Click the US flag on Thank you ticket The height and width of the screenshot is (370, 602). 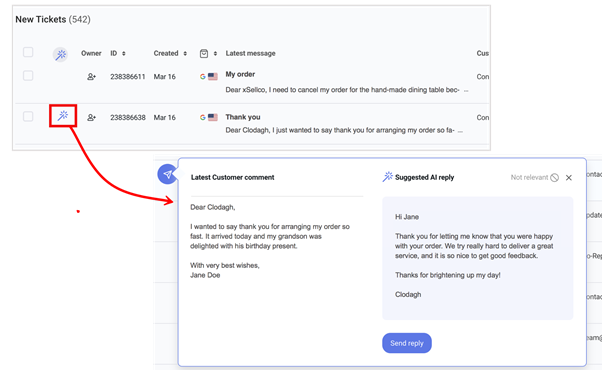(x=213, y=117)
